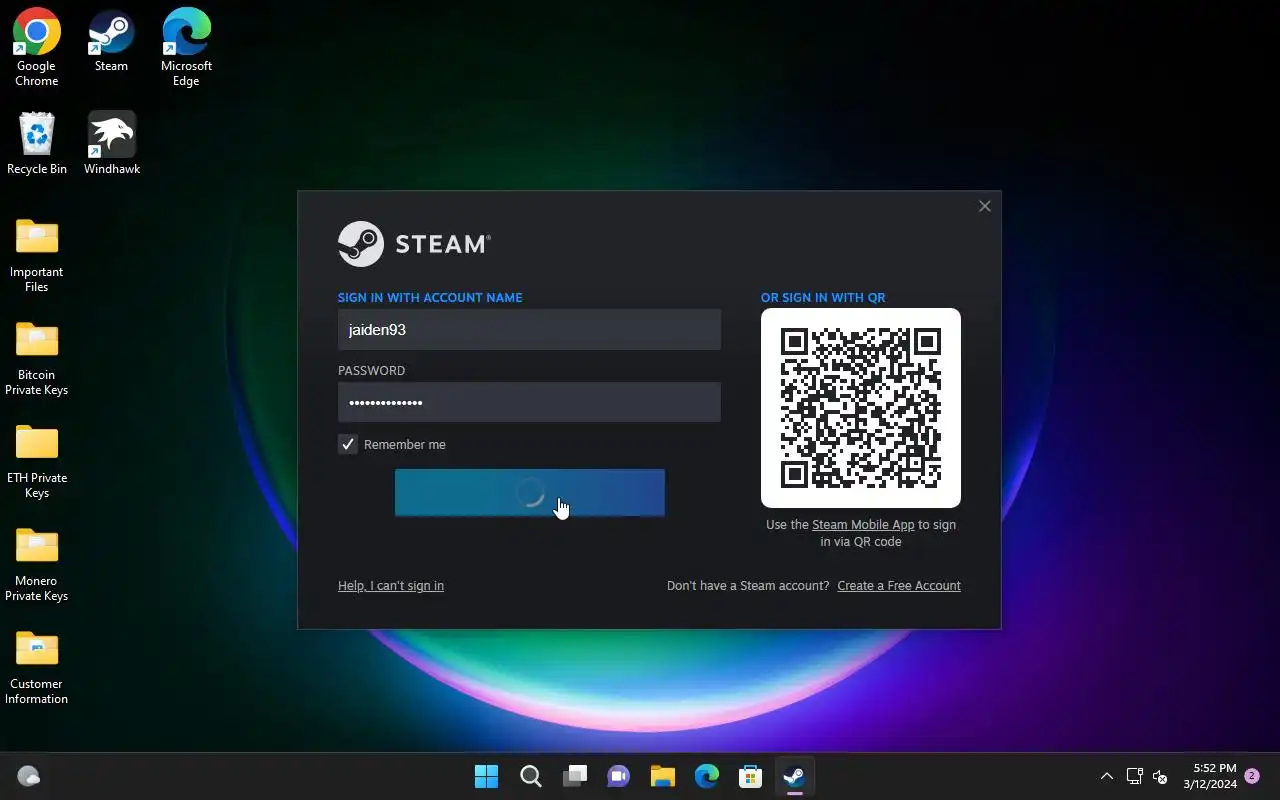
Task: Open taskbar Search
Action: pyautogui.click(x=531, y=776)
